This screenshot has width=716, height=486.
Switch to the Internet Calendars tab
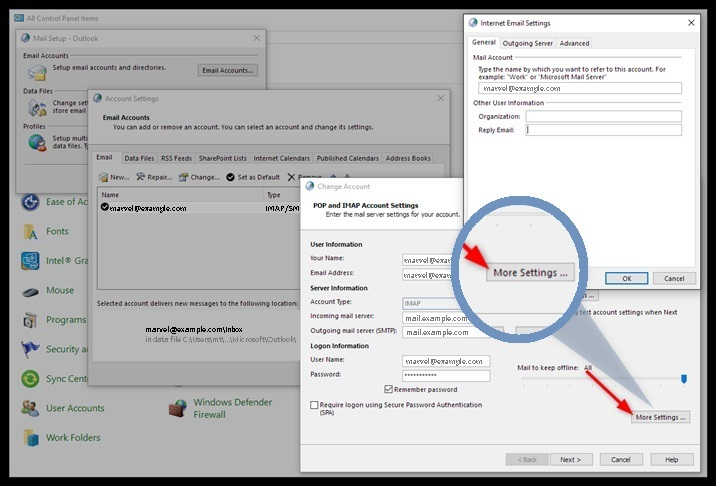point(281,158)
